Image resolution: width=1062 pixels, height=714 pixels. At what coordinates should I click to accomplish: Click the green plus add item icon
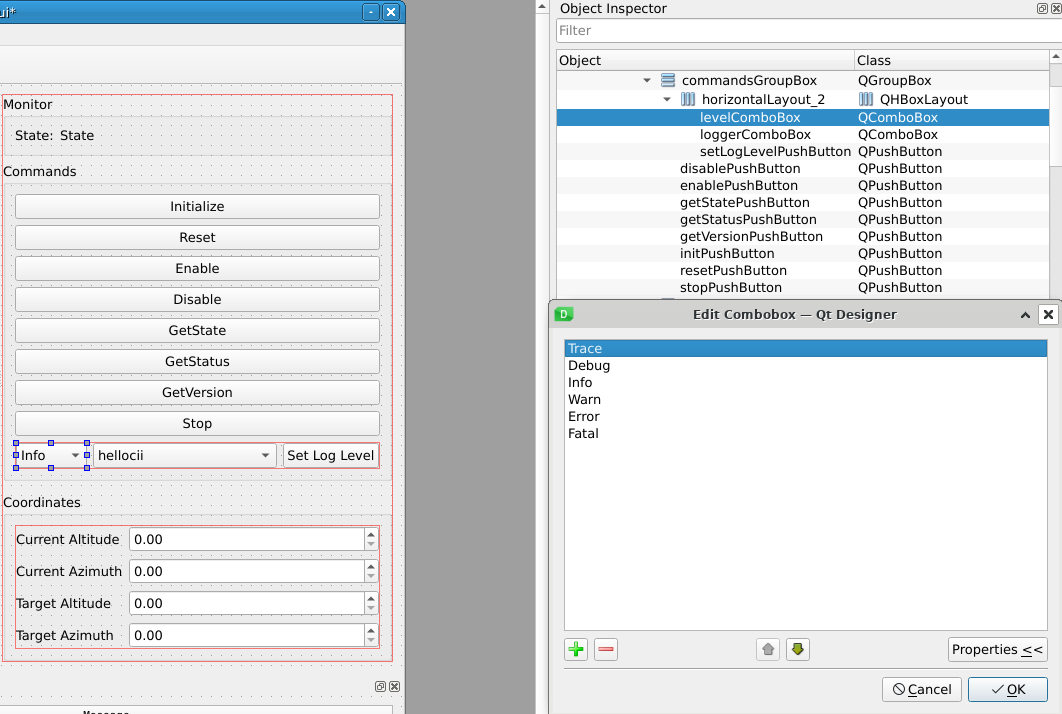coord(576,650)
